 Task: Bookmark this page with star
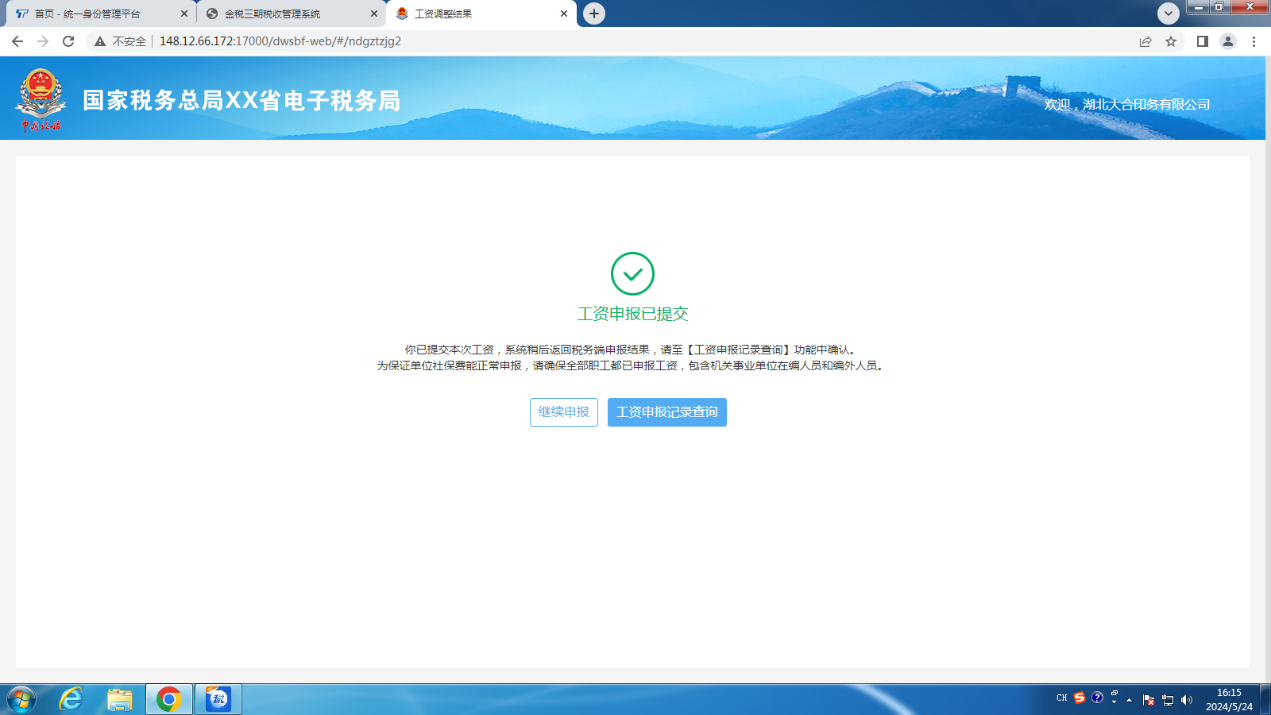(x=1171, y=42)
